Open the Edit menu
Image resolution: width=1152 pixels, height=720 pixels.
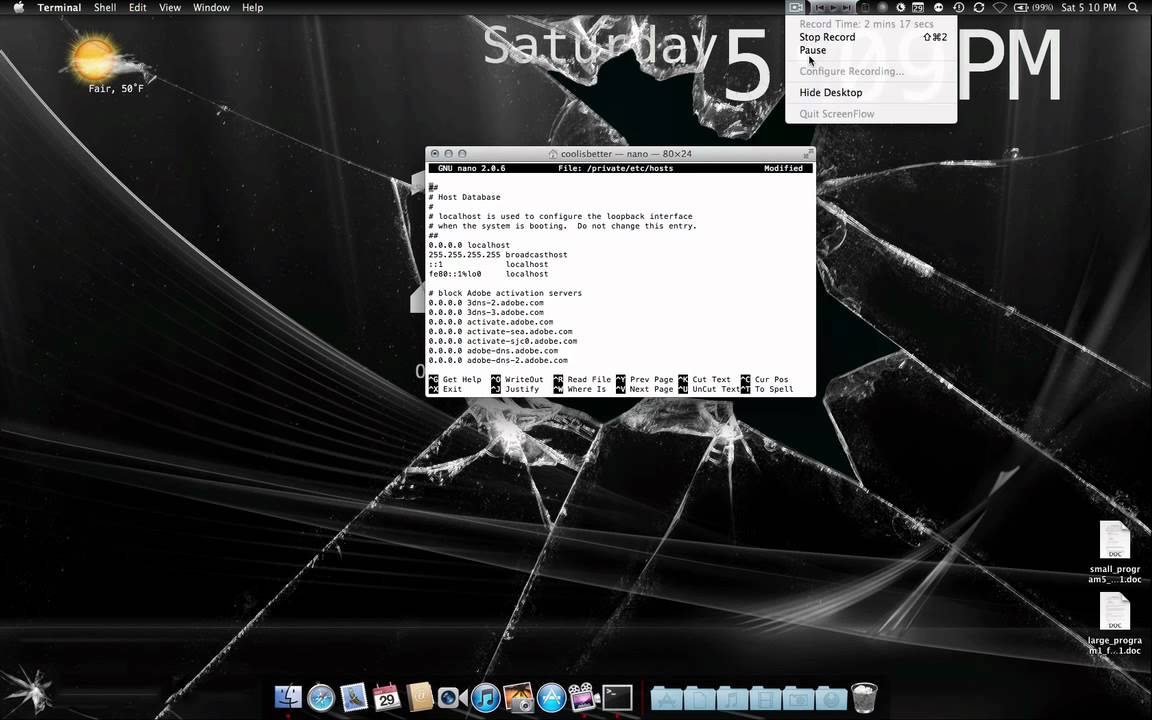[137, 7]
